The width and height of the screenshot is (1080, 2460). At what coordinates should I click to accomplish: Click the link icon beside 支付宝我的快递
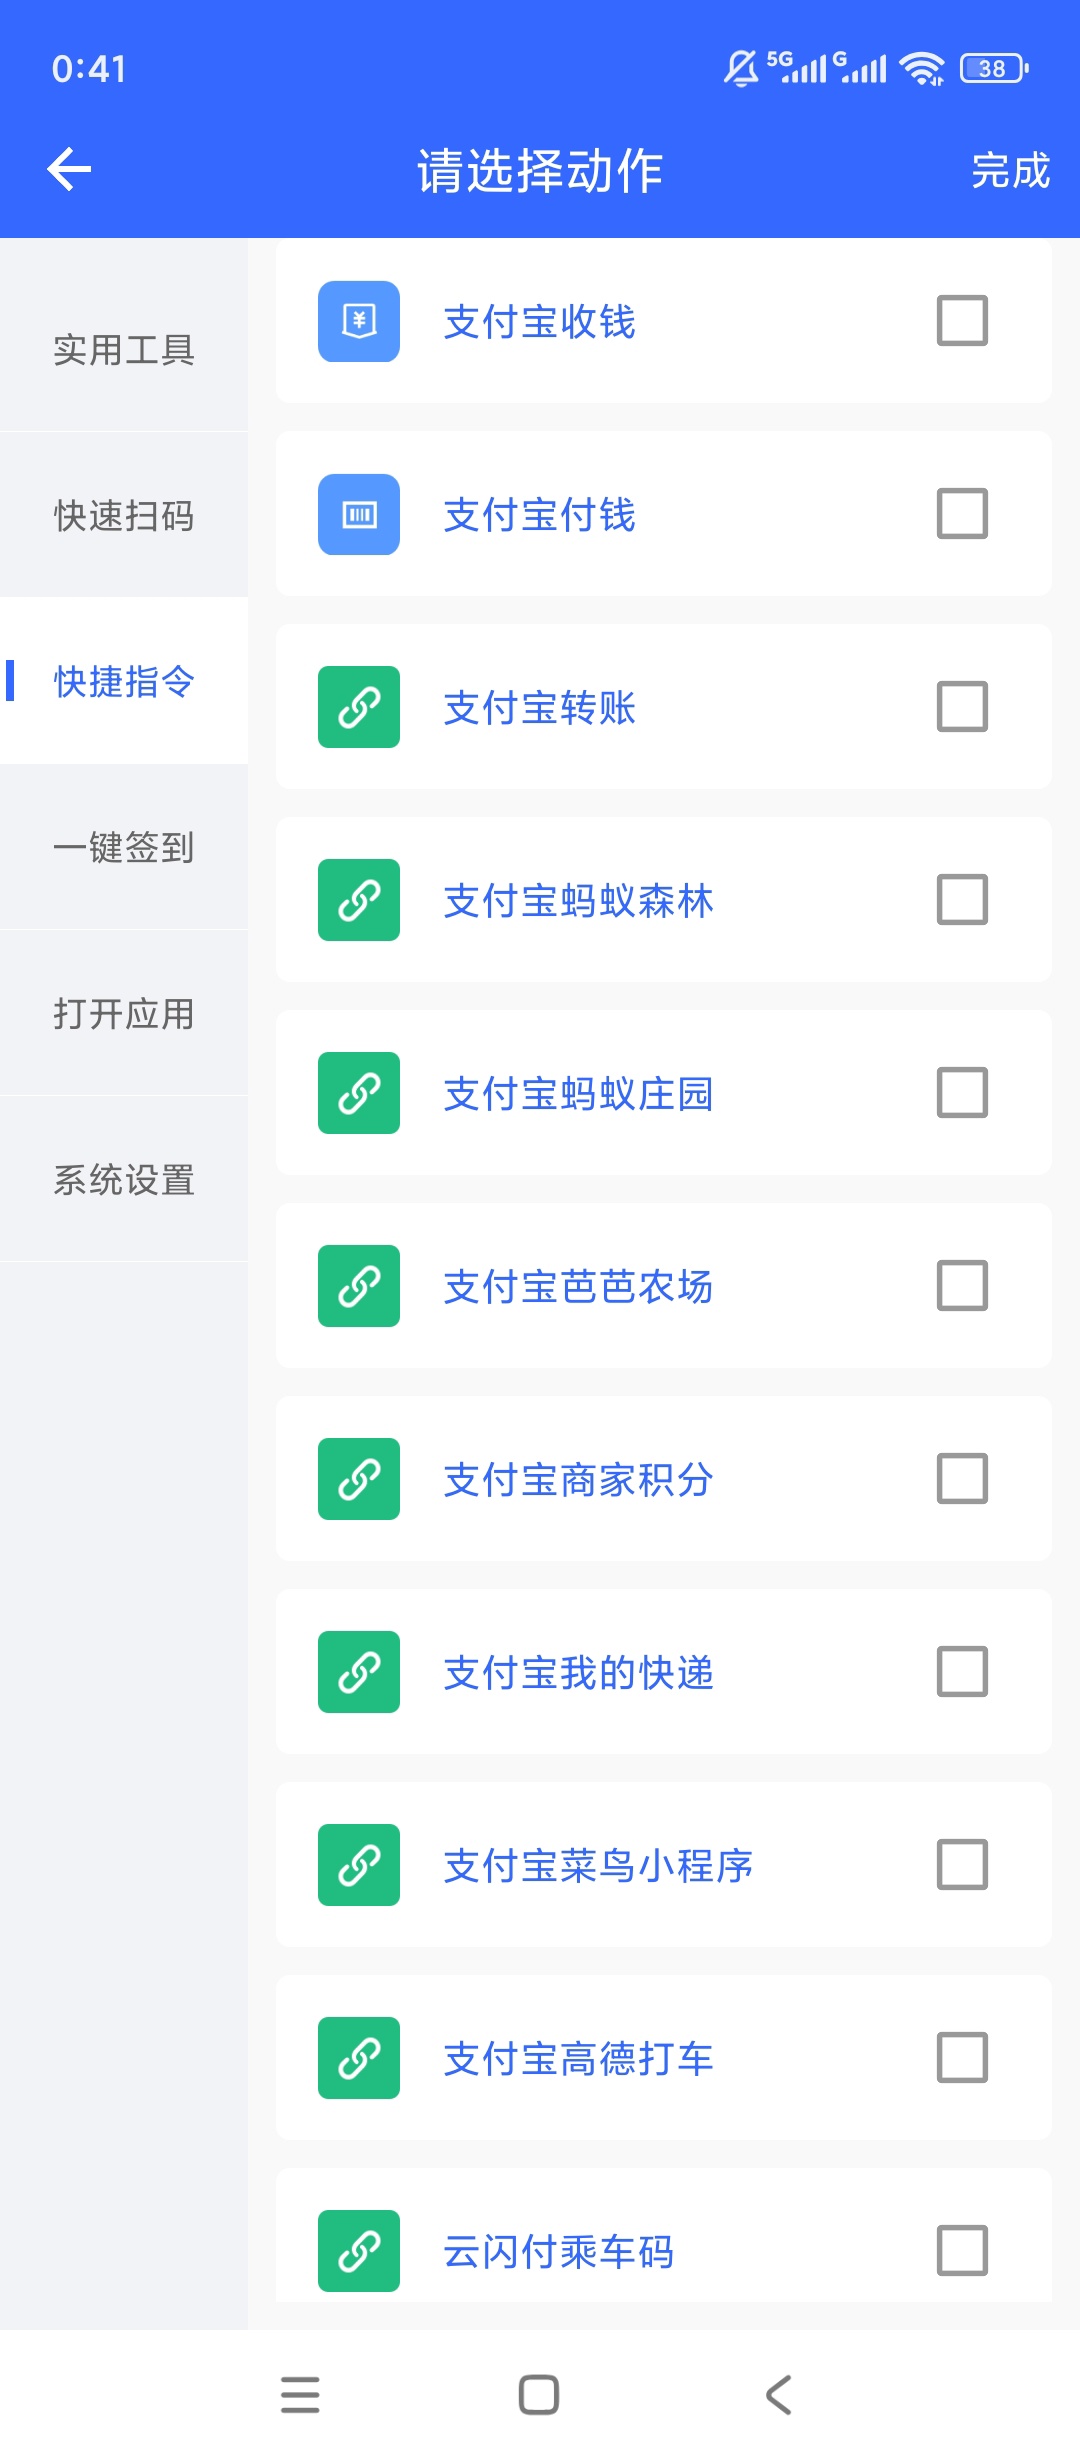(359, 1672)
